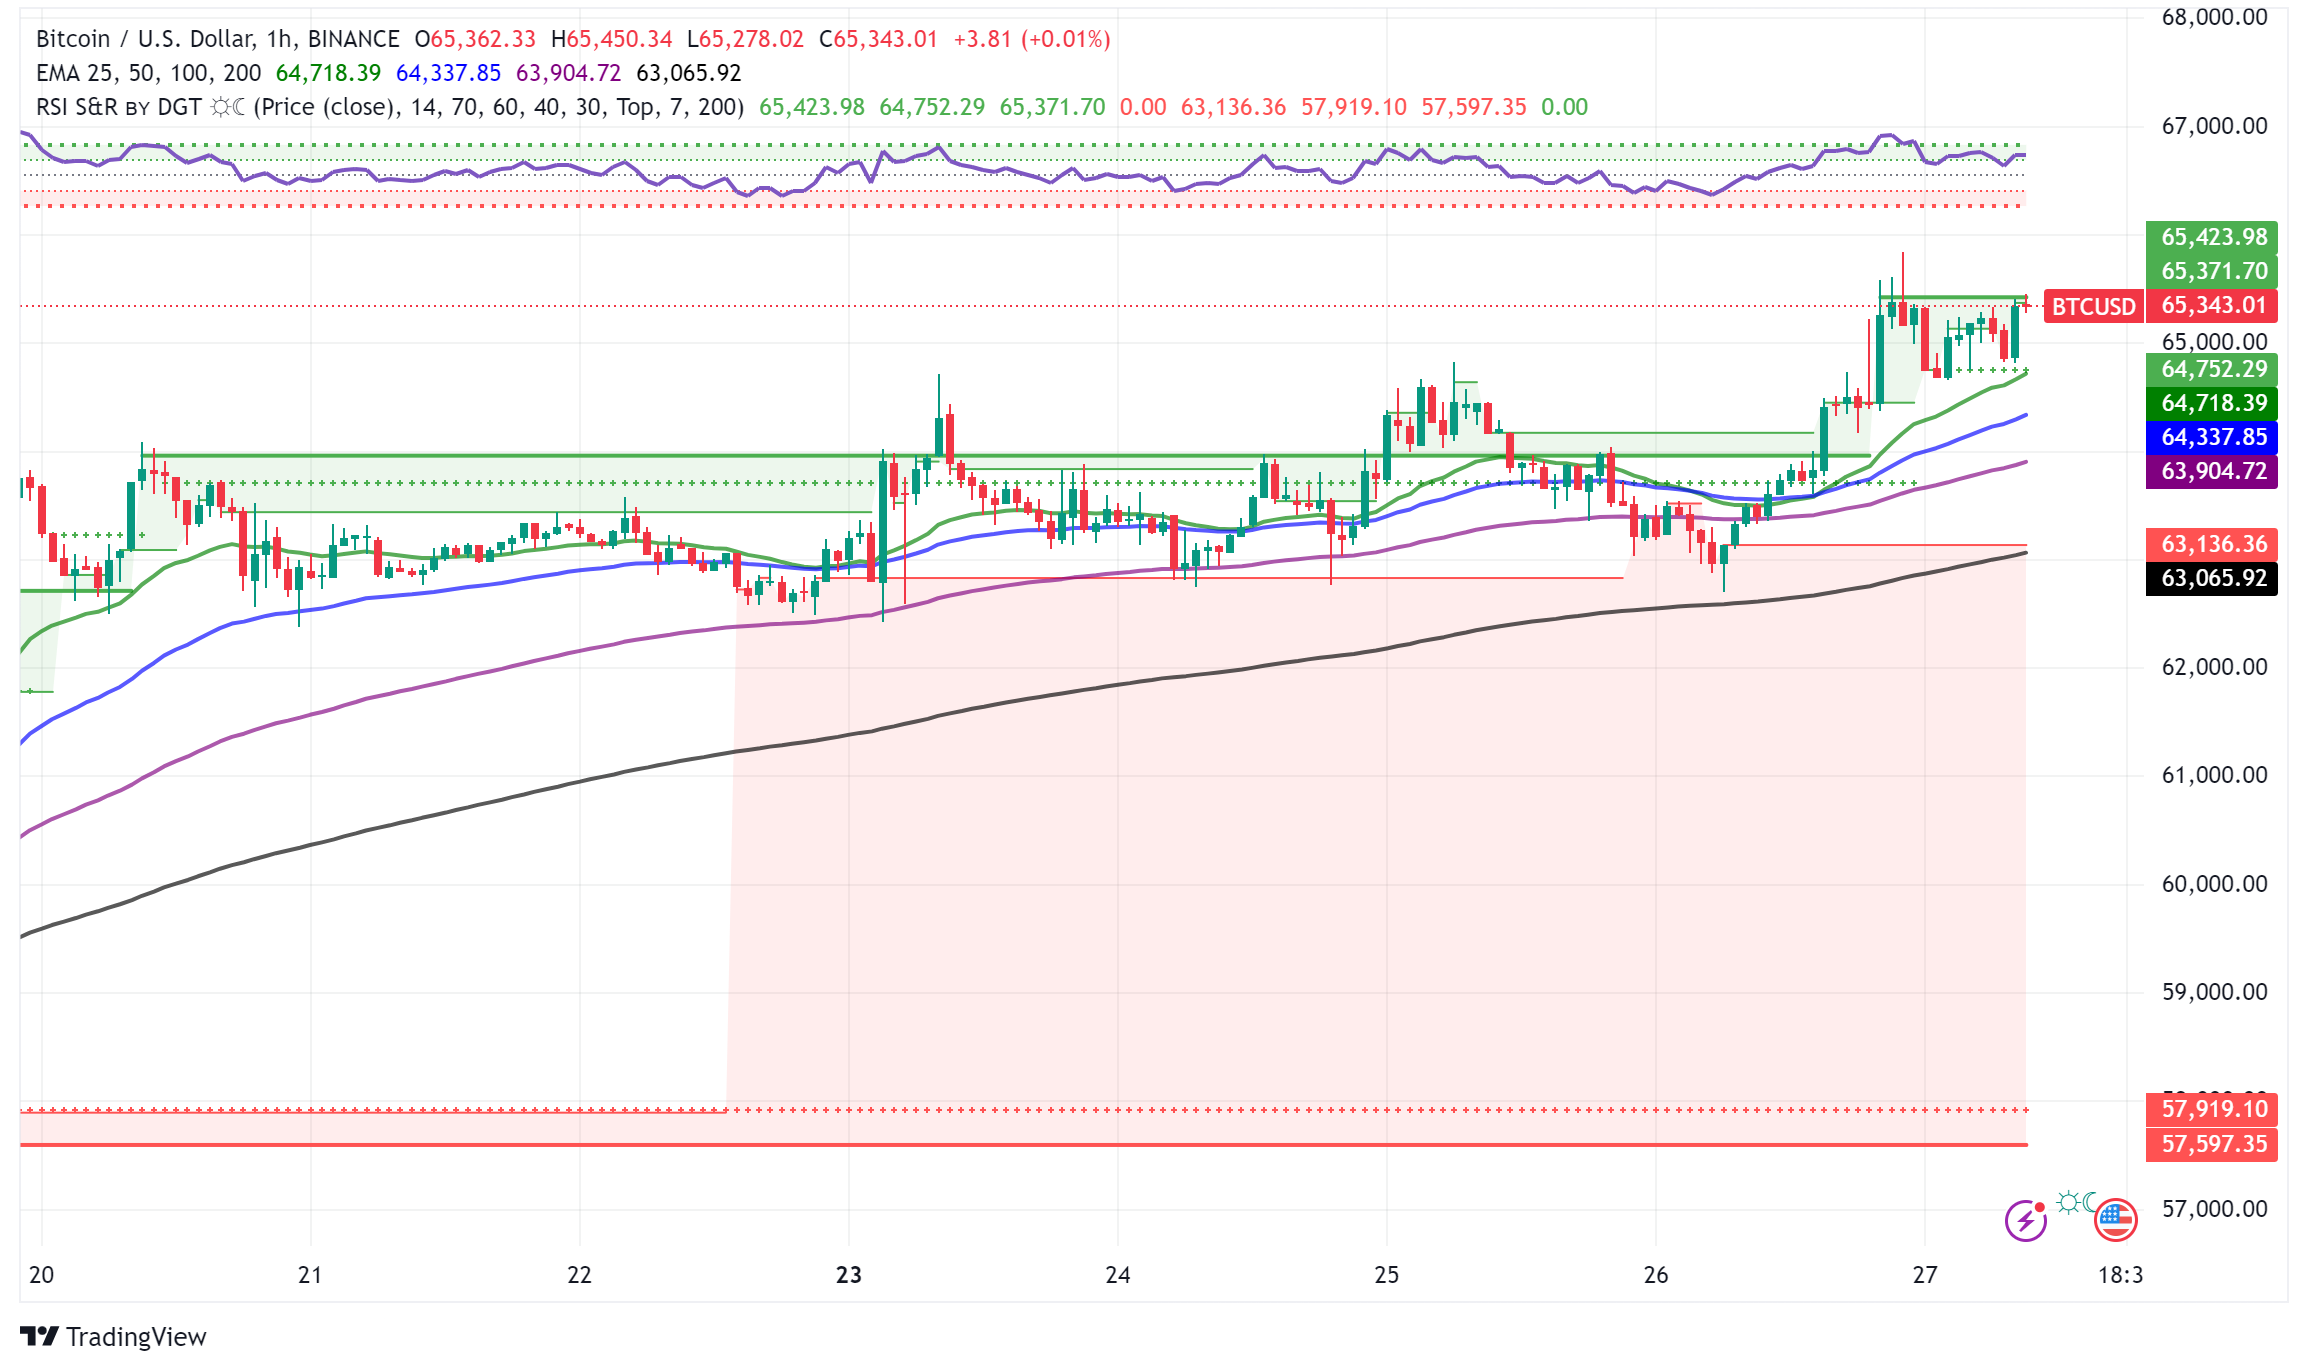Click the high value H65,450.34
The height and width of the screenshot is (1372, 2308).
tap(612, 39)
